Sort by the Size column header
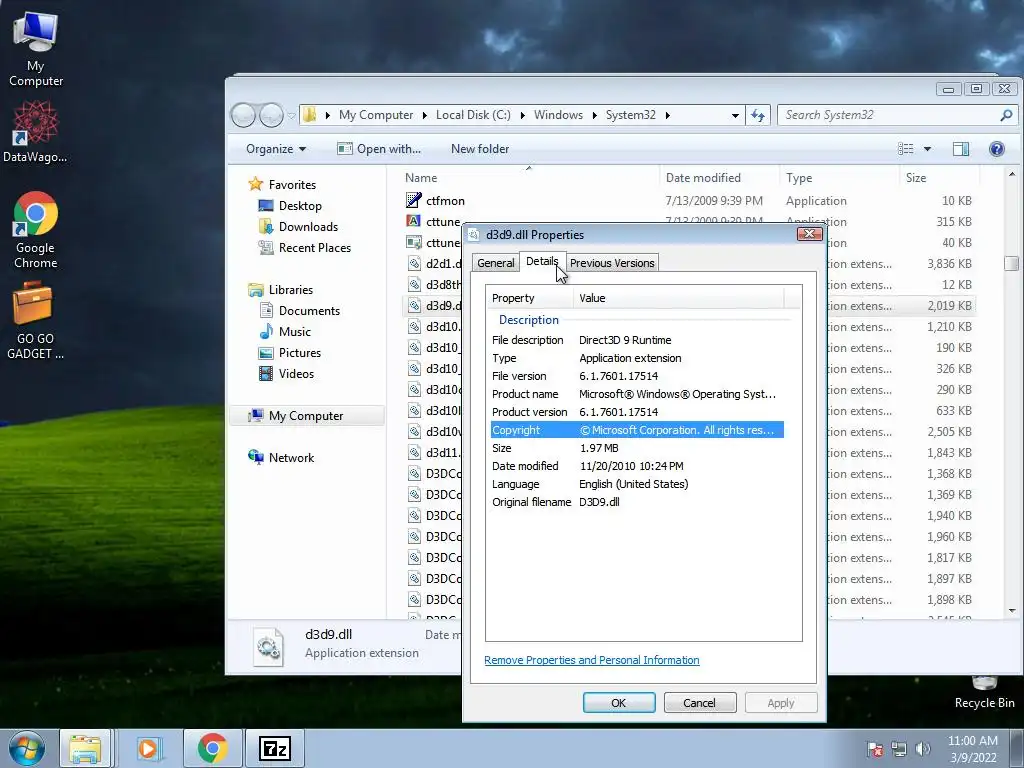The image size is (1024, 768). click(x=938, y=178)
